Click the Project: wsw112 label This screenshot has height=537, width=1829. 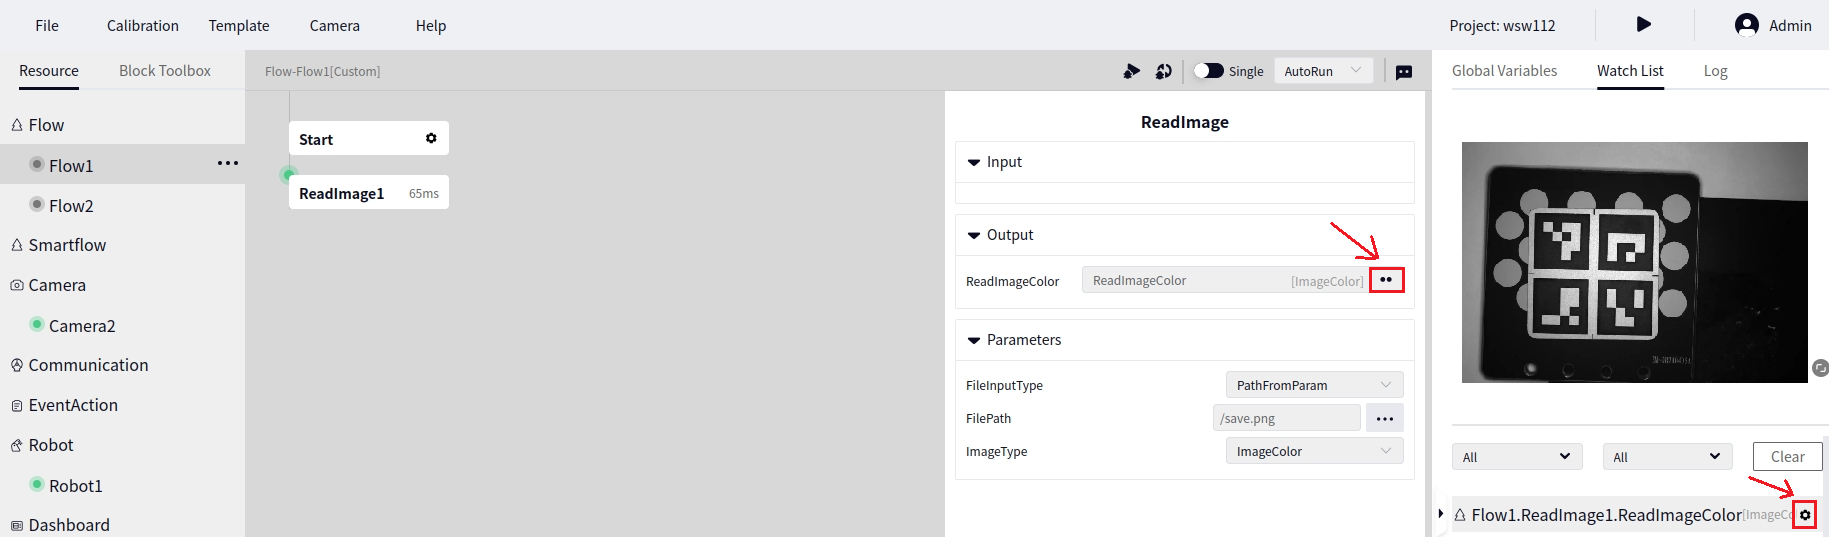click(1502, 26)
